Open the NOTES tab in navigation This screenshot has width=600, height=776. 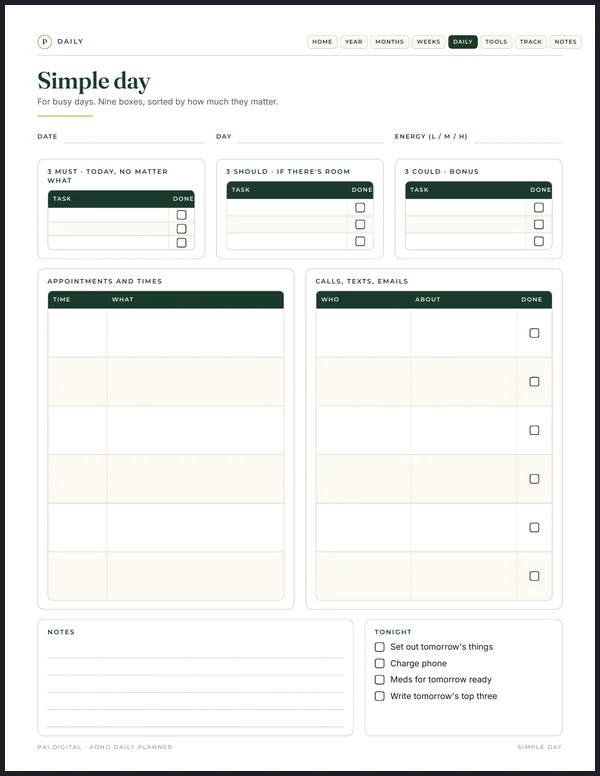coord(565,42)
